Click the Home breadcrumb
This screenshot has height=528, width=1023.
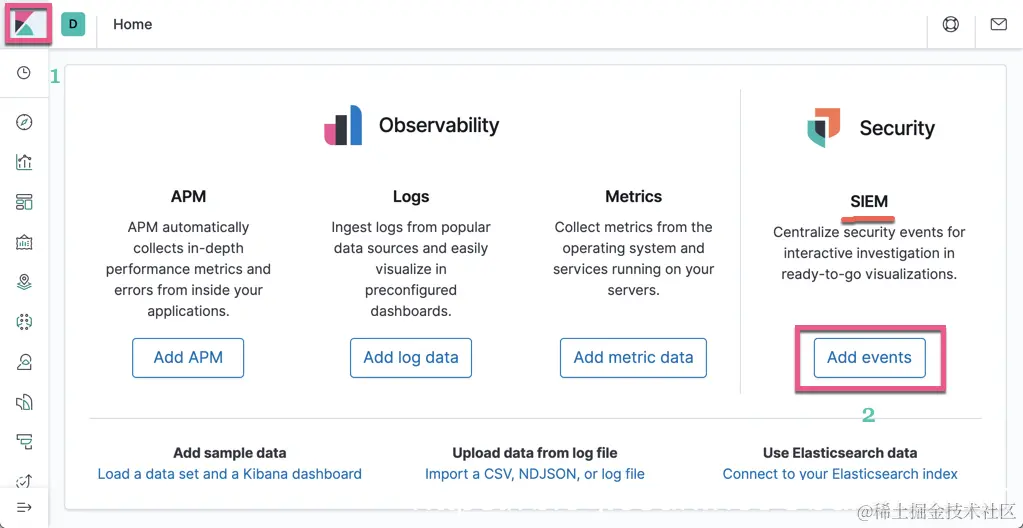[132, 24]
